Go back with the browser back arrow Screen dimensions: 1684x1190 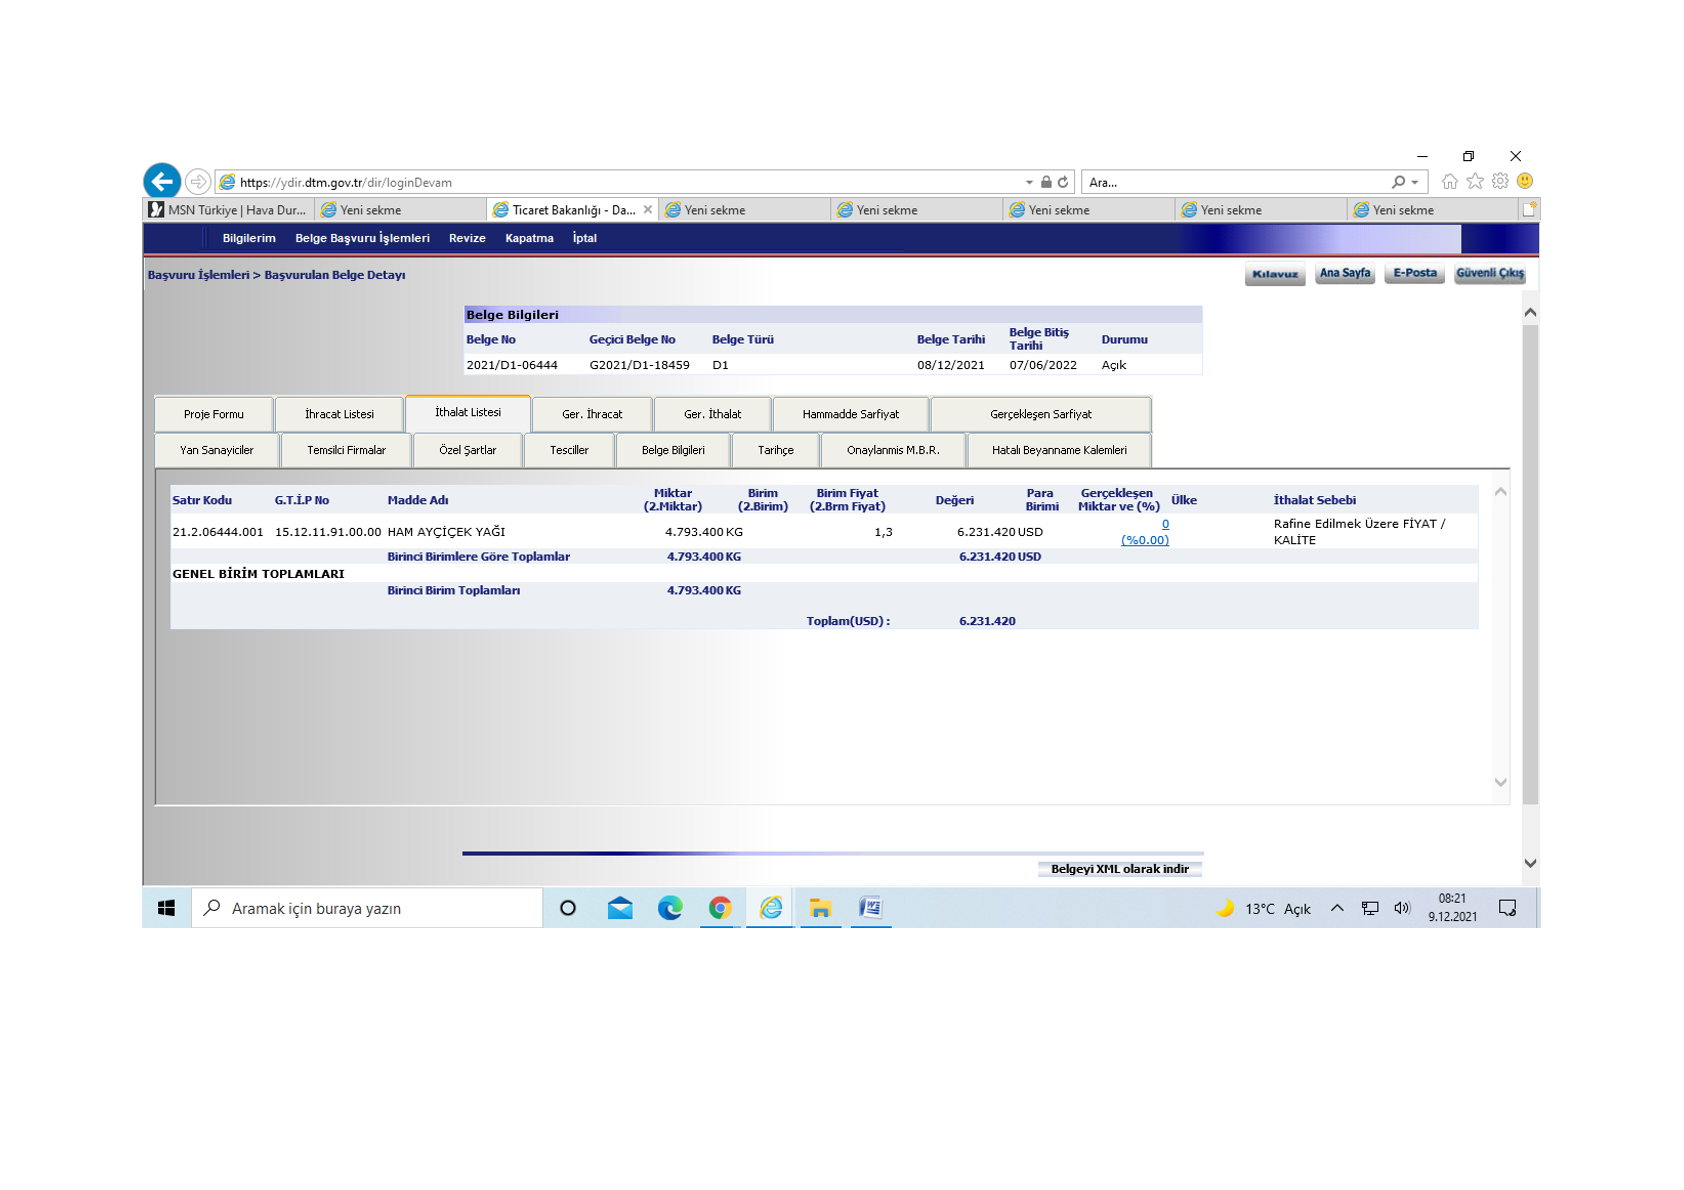tap(162, 181)
